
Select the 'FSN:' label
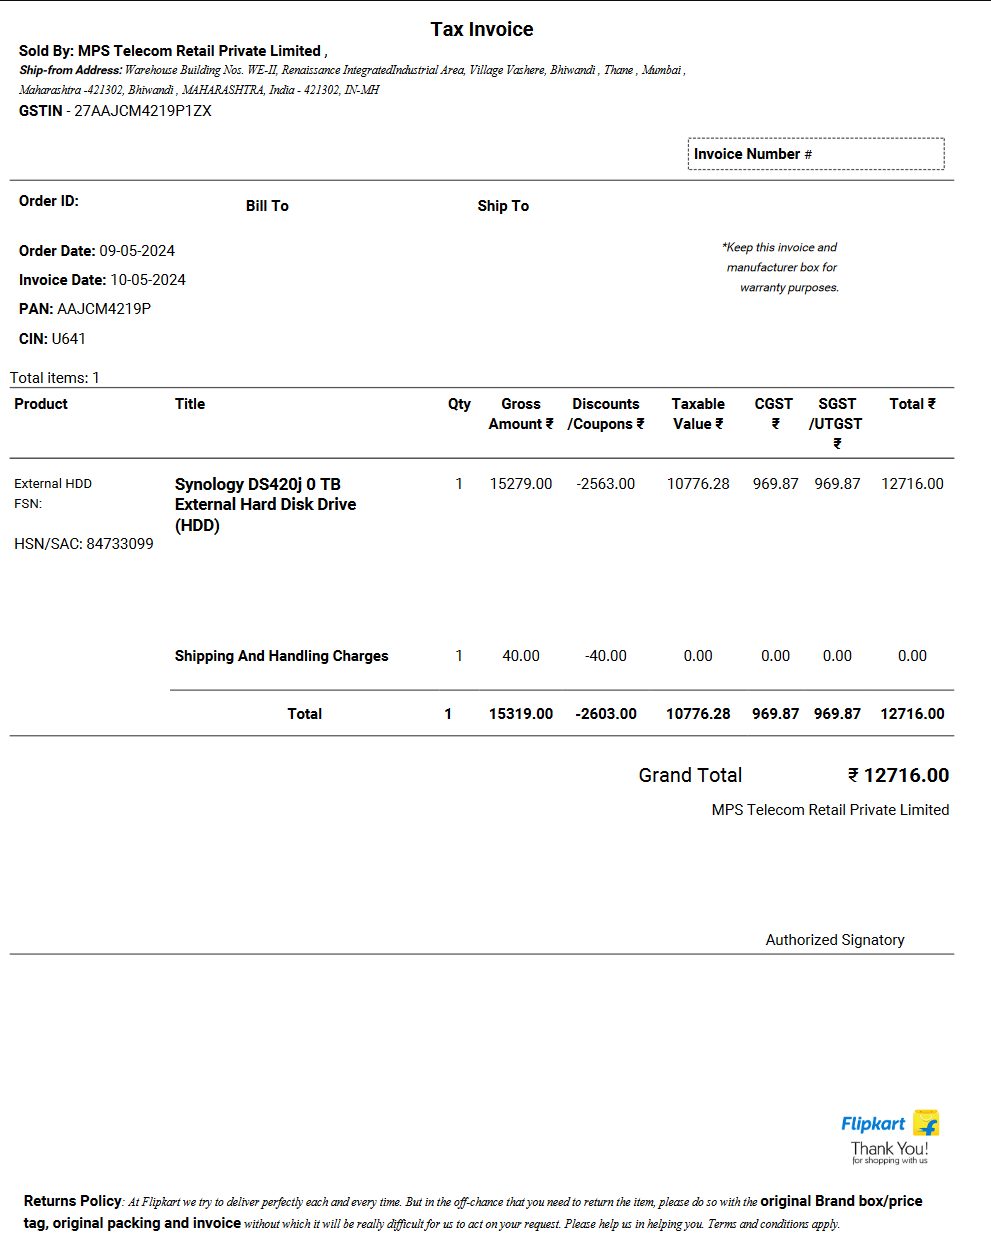(28, 504)
